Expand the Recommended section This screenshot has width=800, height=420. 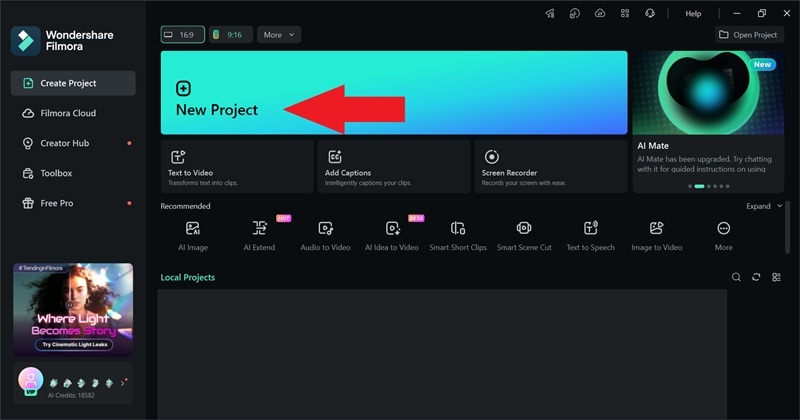[x=764, y=206]
